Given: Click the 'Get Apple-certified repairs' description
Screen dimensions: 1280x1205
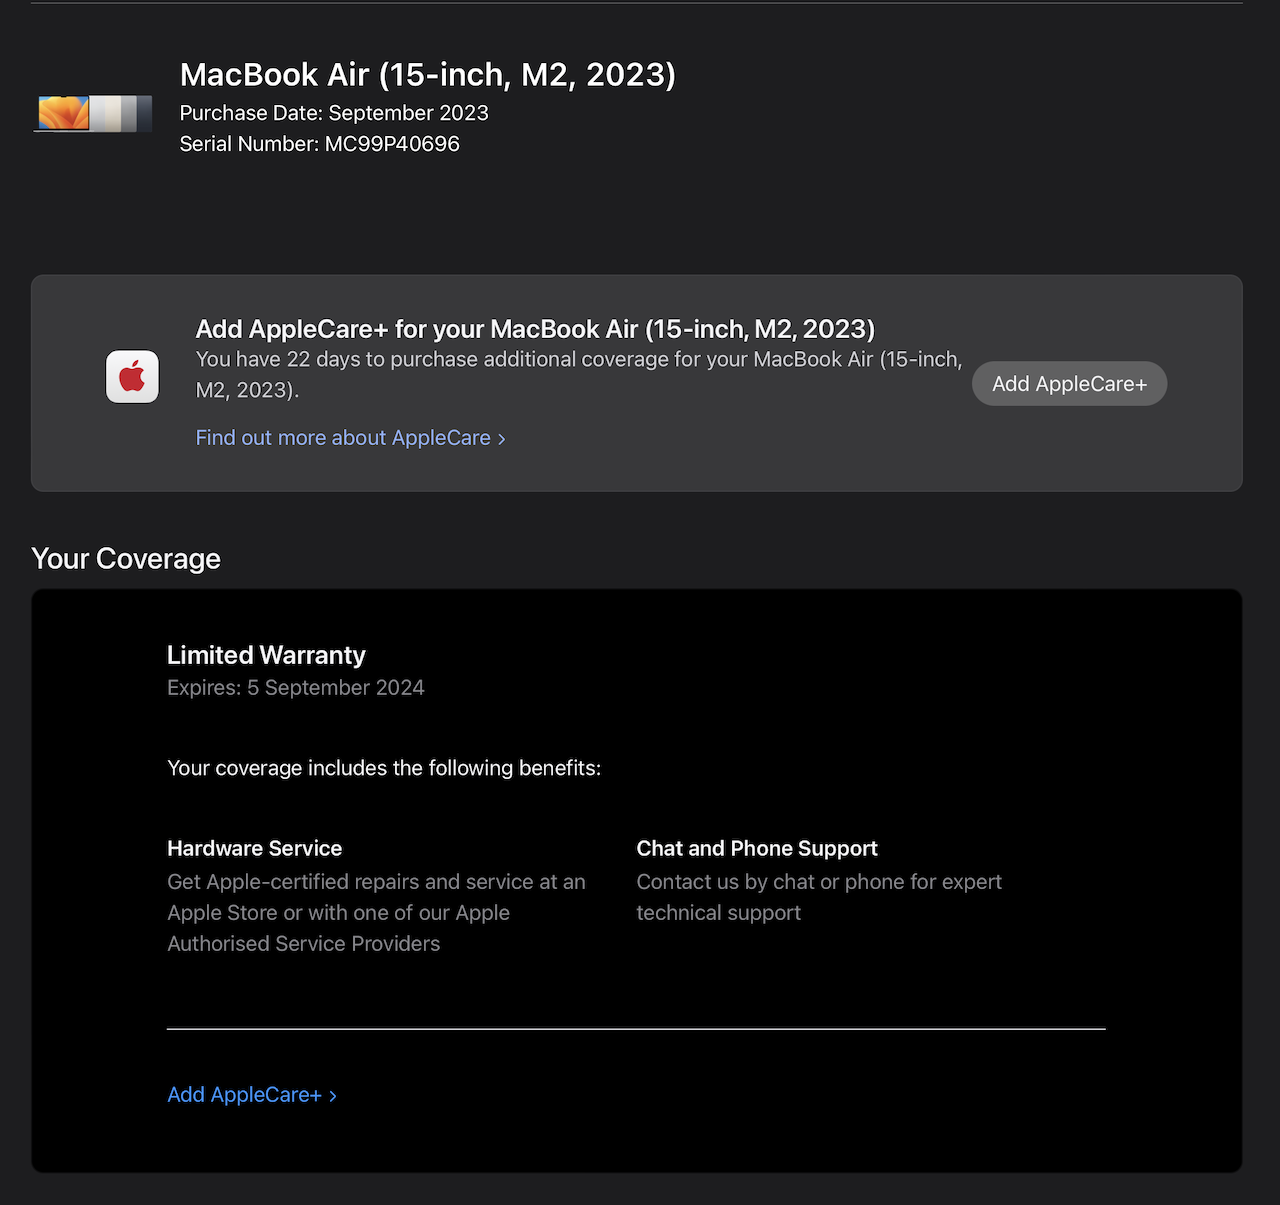Looking at the screenshot, I should tap(376, 913).
